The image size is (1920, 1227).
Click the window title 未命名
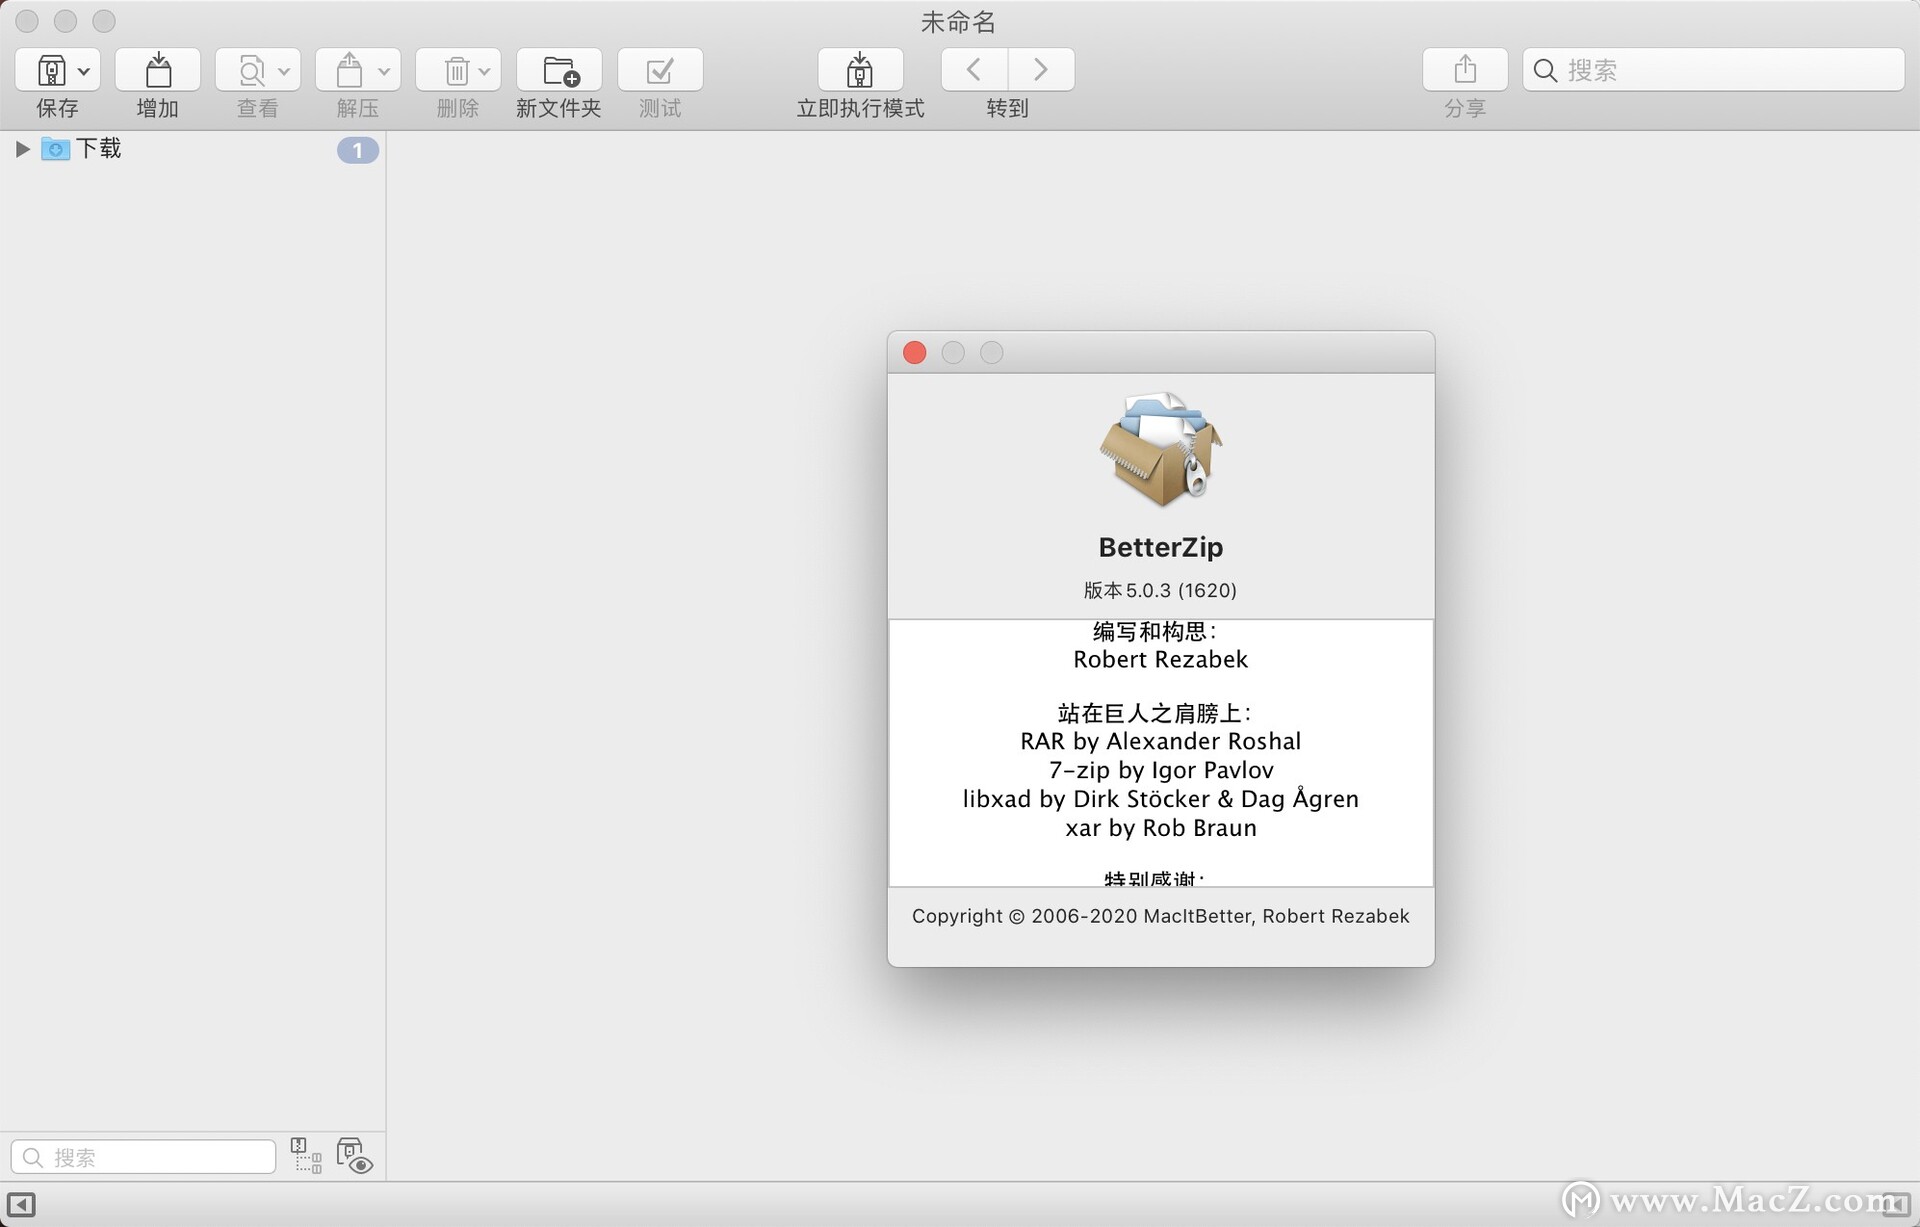pyautogui.click(x=958, y=22)
